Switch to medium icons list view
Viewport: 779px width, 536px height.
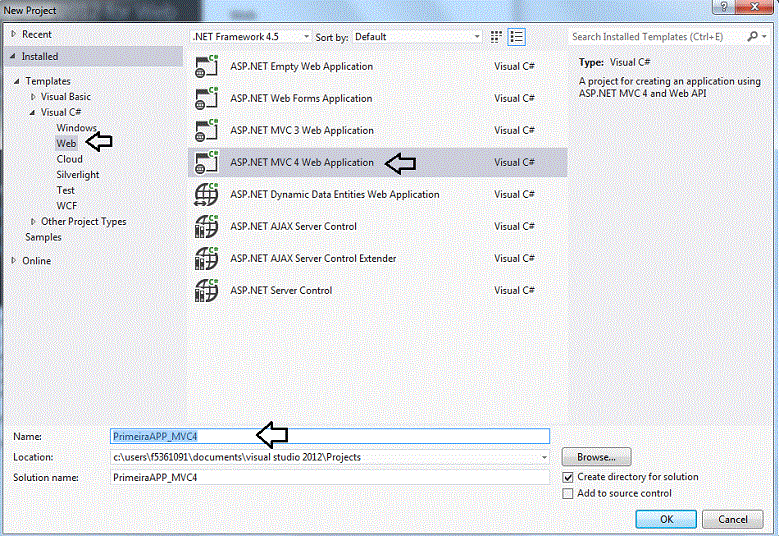point(516,37)
